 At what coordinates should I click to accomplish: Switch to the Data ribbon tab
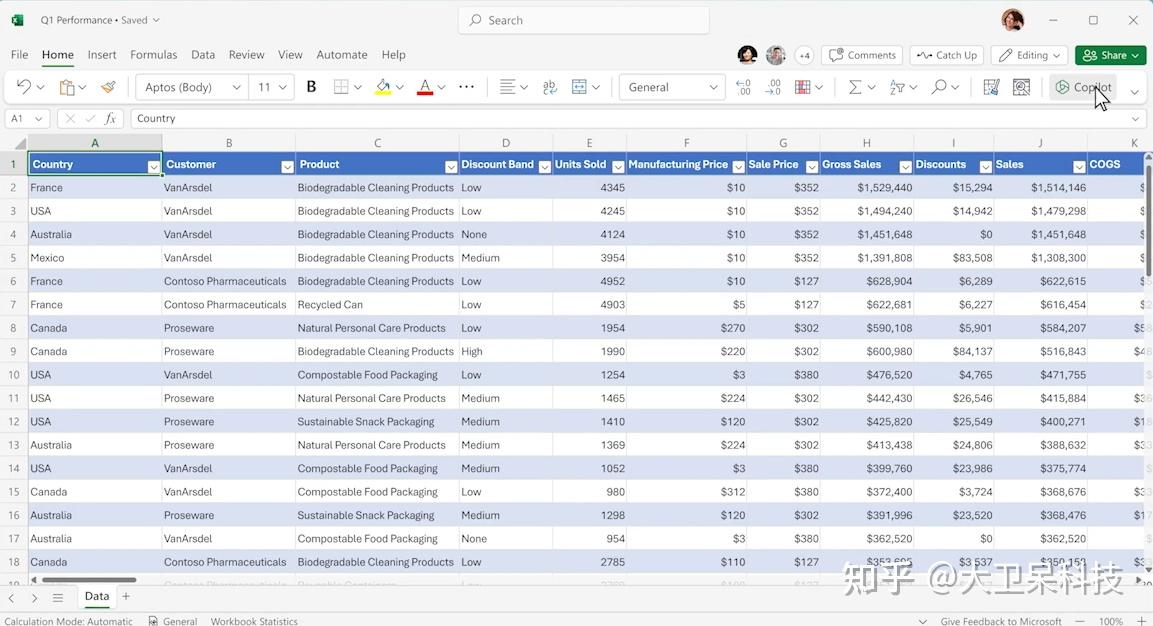tap(203, 54)
